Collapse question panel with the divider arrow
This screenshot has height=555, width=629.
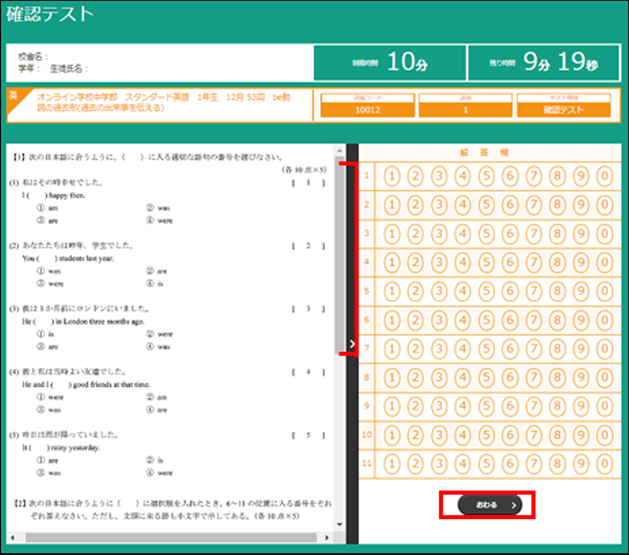353,345
